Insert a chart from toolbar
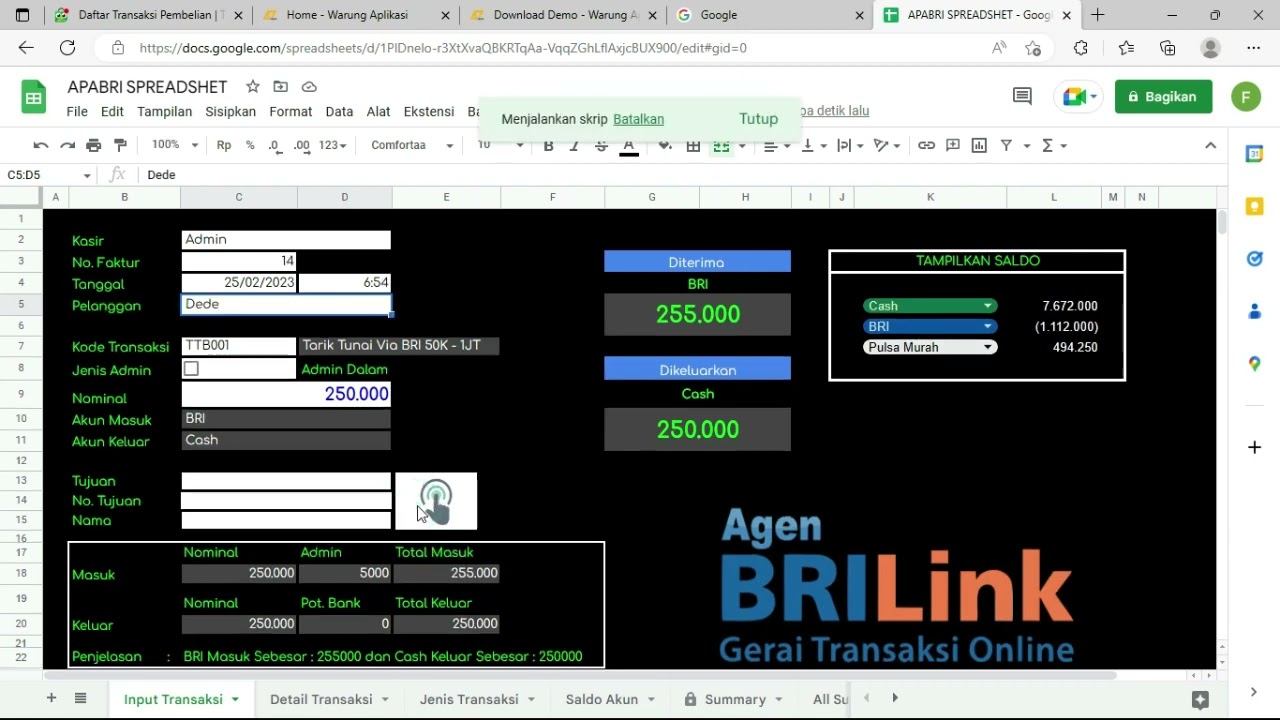Screen dimensions: 1280x720 pyautogui.click(x=979, y=146)
